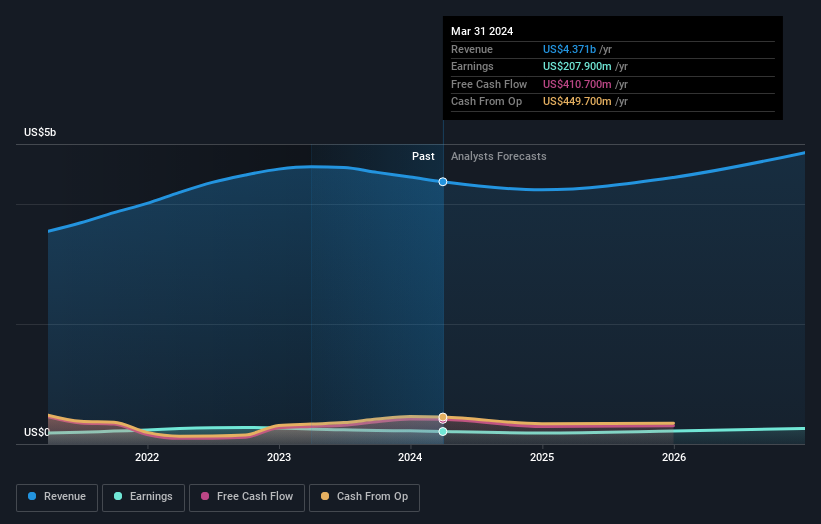Screen dimensions: 821x524
Task: Click the Revenue data point marker on the blue line
Action: coord(443,182)
